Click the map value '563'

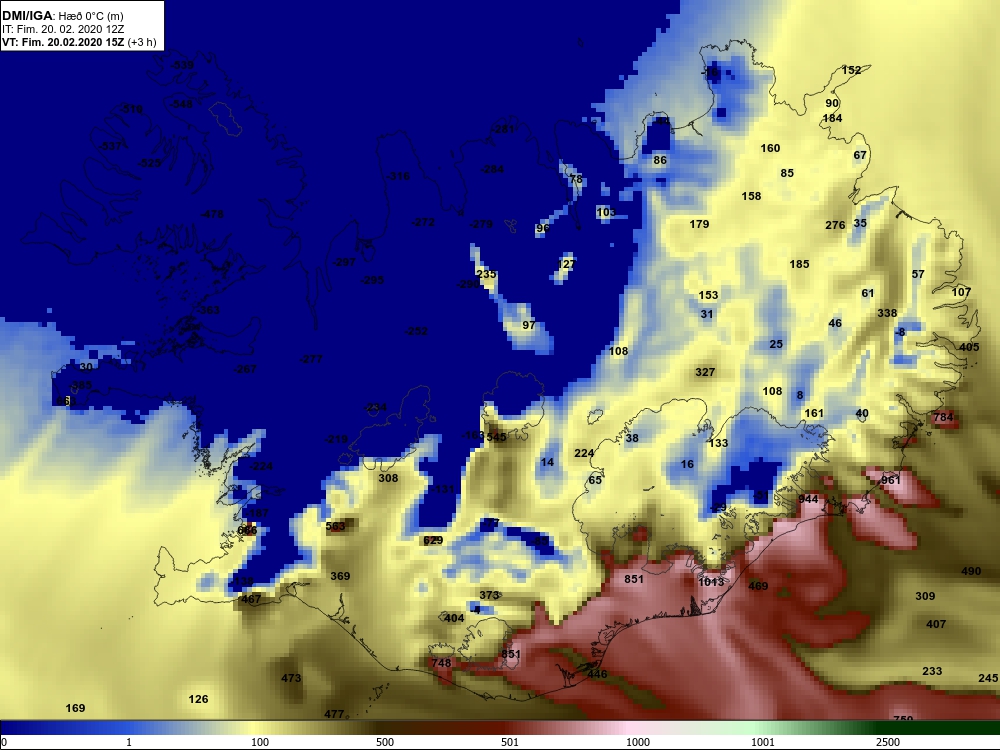(x=335, y=526)
